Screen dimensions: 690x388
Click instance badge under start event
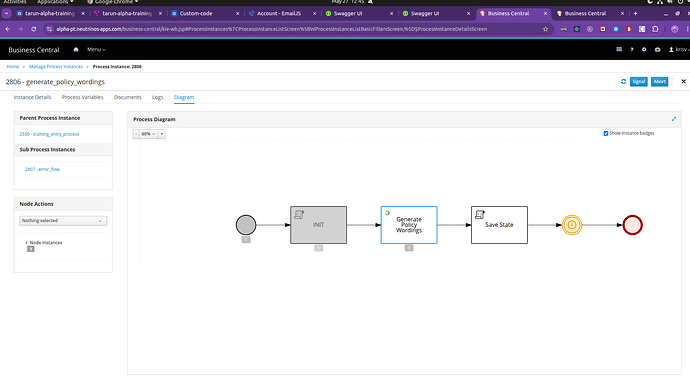246,240
